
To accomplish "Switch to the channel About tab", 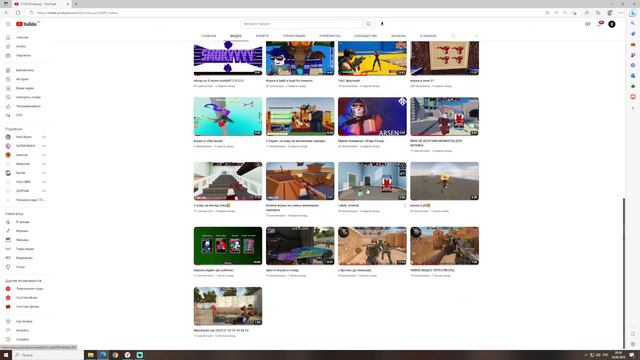I will point(428,36).
